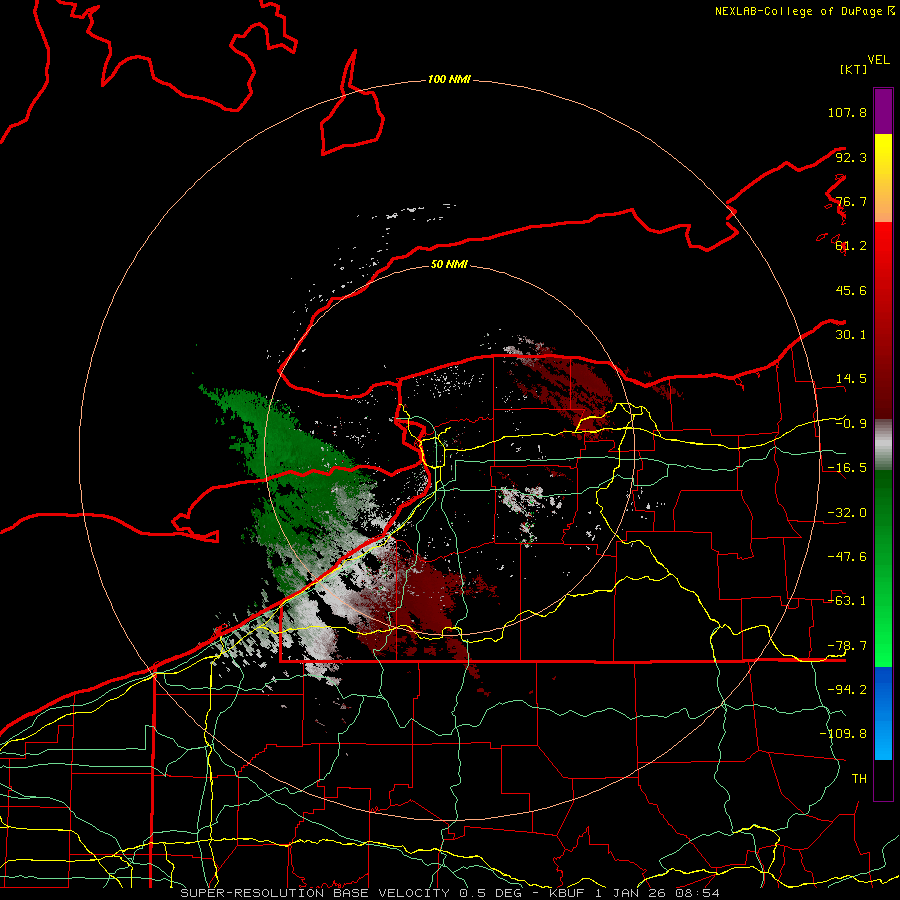The width and height of the screenshot is (900, 900).
Task: Click the VEL scale title
Action: (878, 59)
